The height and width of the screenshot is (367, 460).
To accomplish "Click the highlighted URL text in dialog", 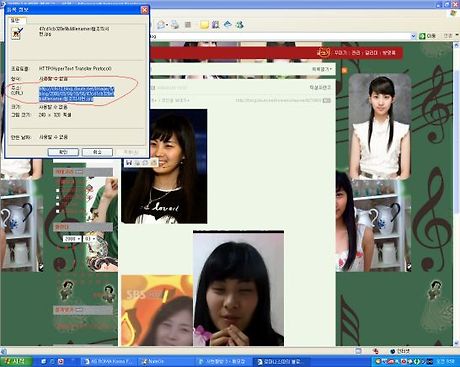I will pos(77,94).
